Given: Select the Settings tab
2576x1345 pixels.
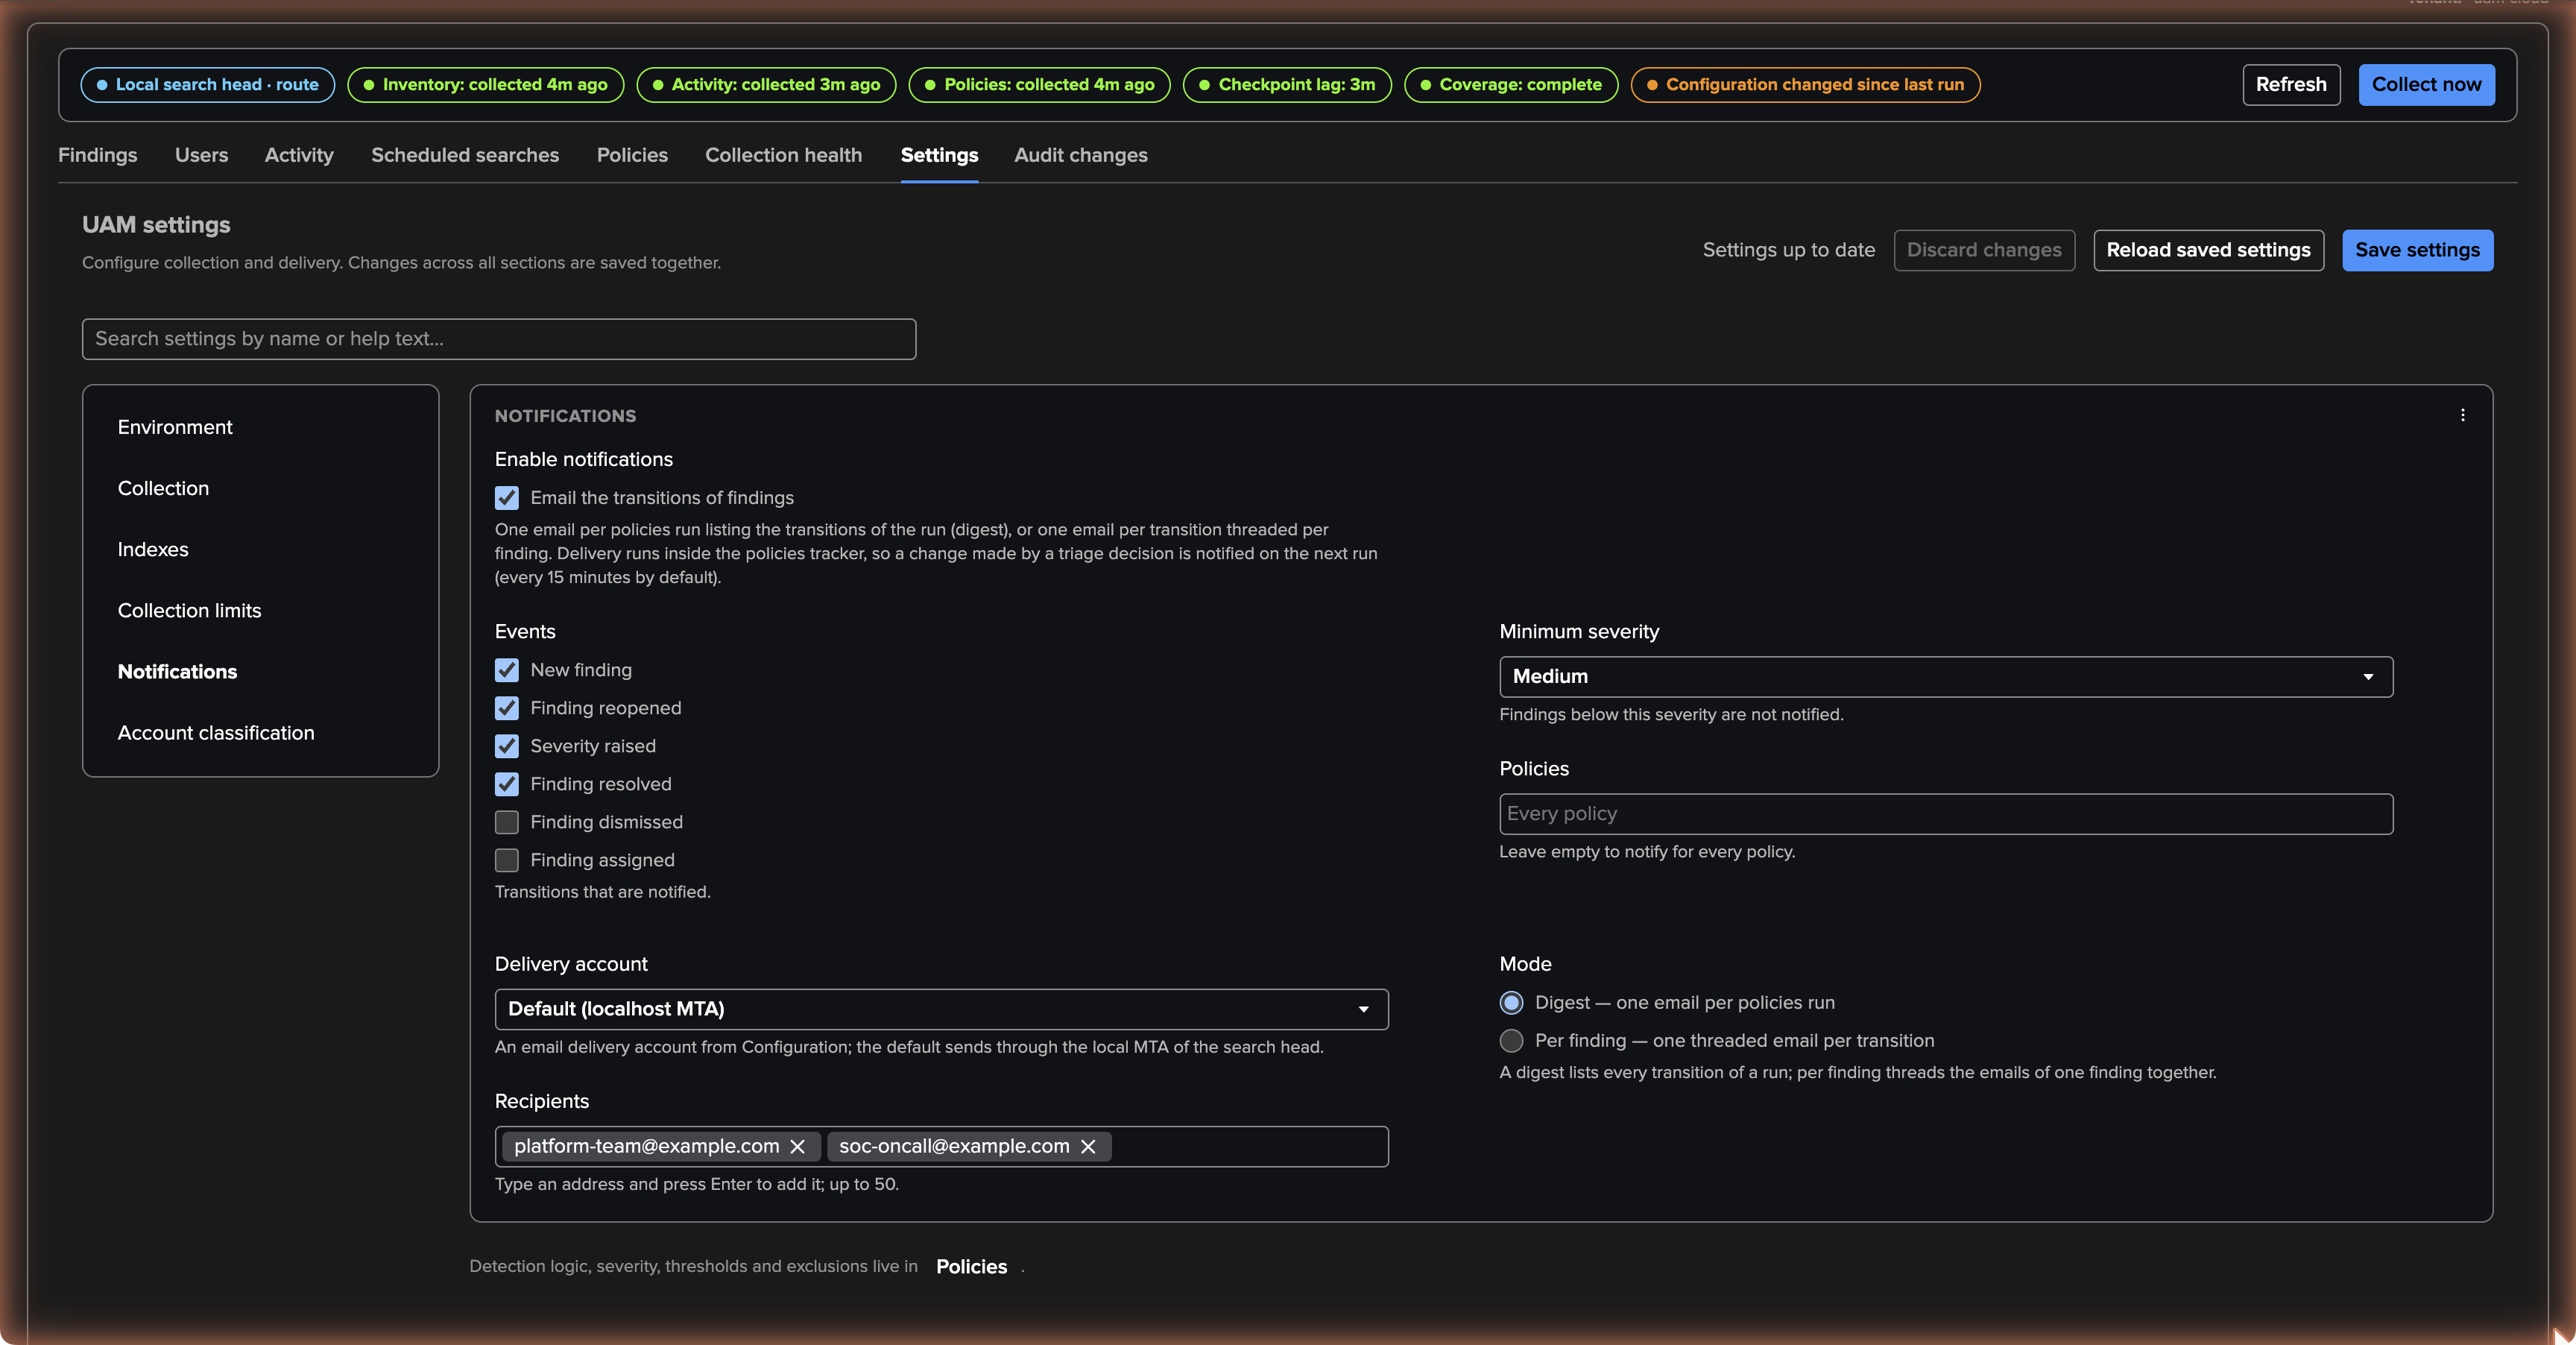Looking at the screenshot, I should pyautogui.click(x=939, y=155).
